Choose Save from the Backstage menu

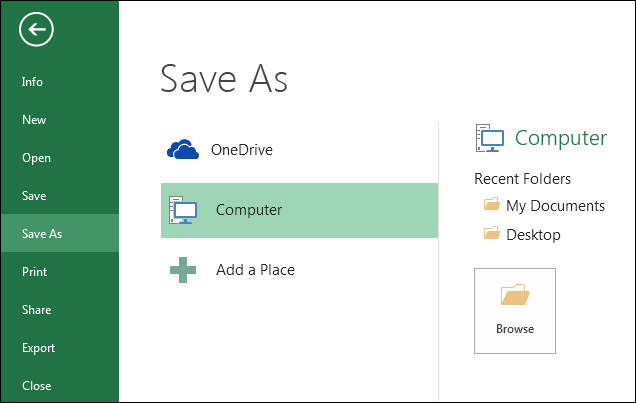click(x=34, y=196)
